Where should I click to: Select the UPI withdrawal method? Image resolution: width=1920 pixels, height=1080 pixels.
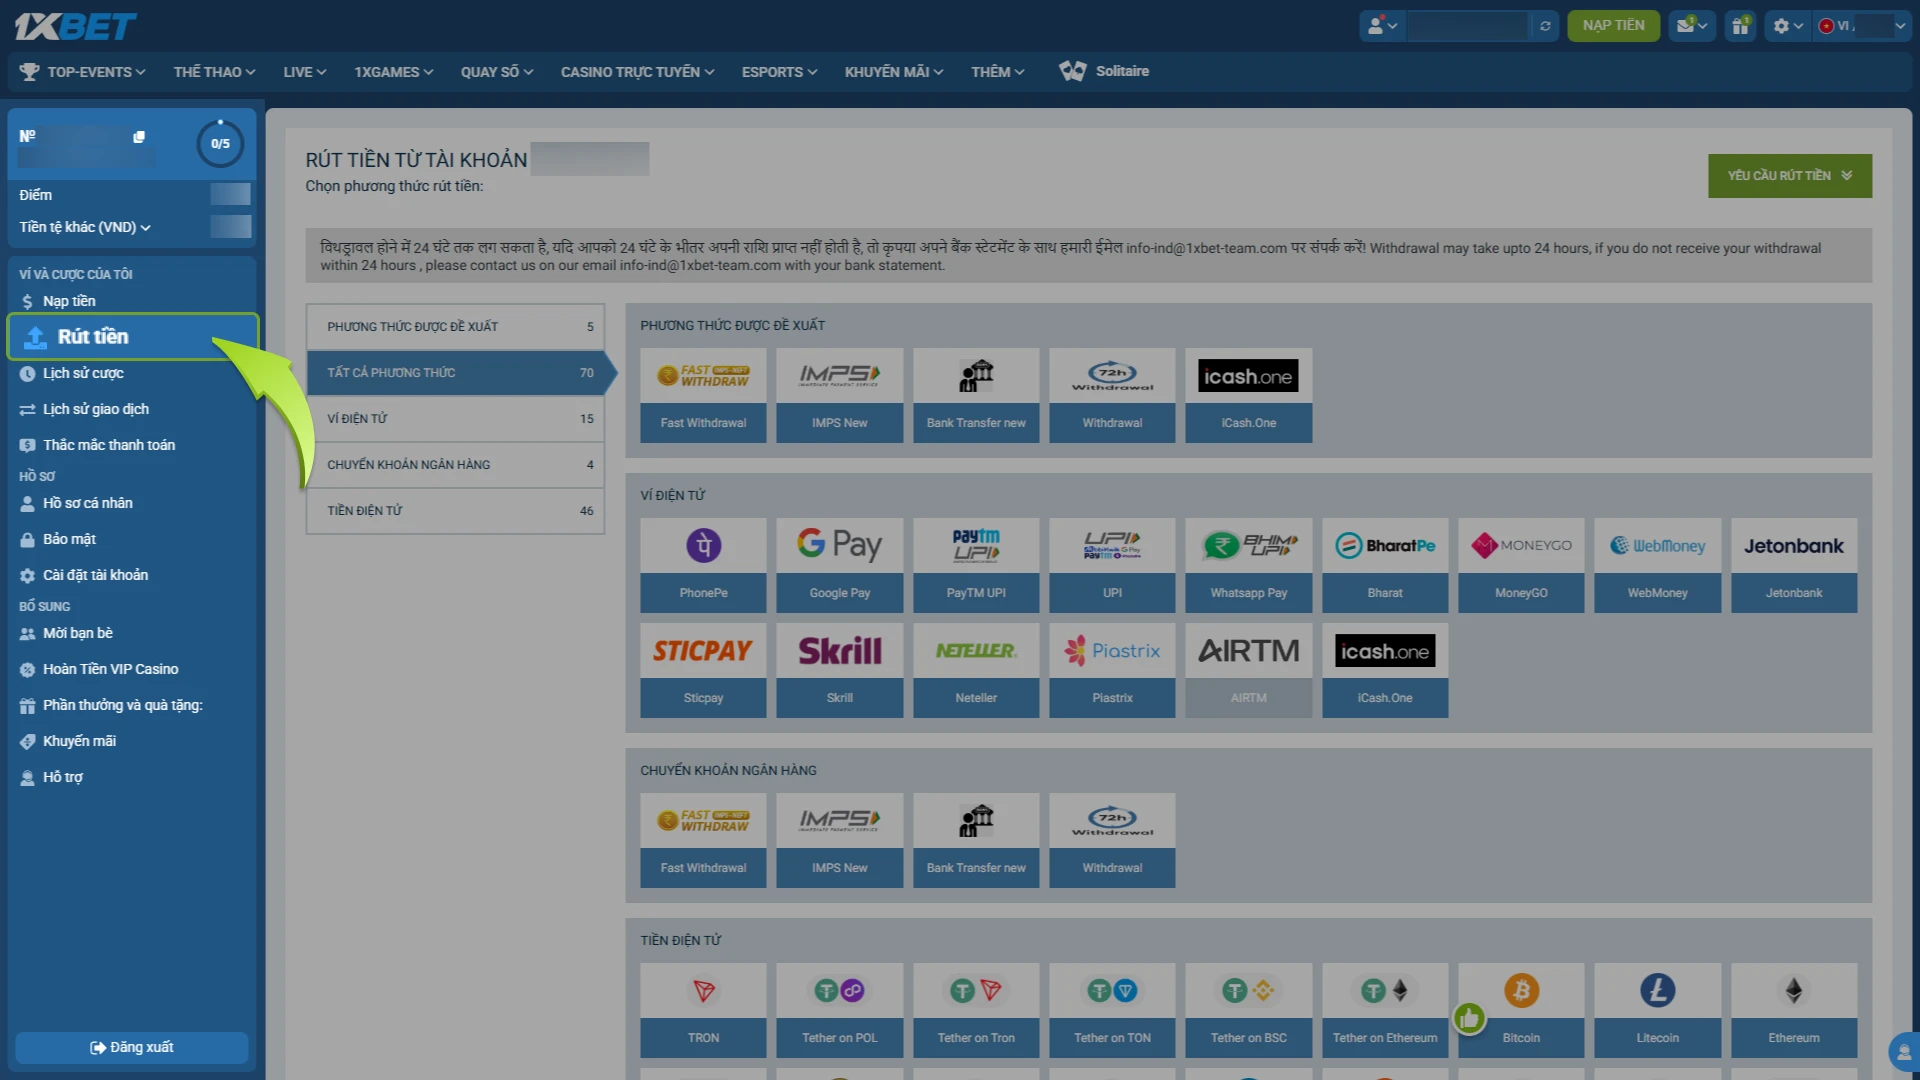pos(1112,565)
